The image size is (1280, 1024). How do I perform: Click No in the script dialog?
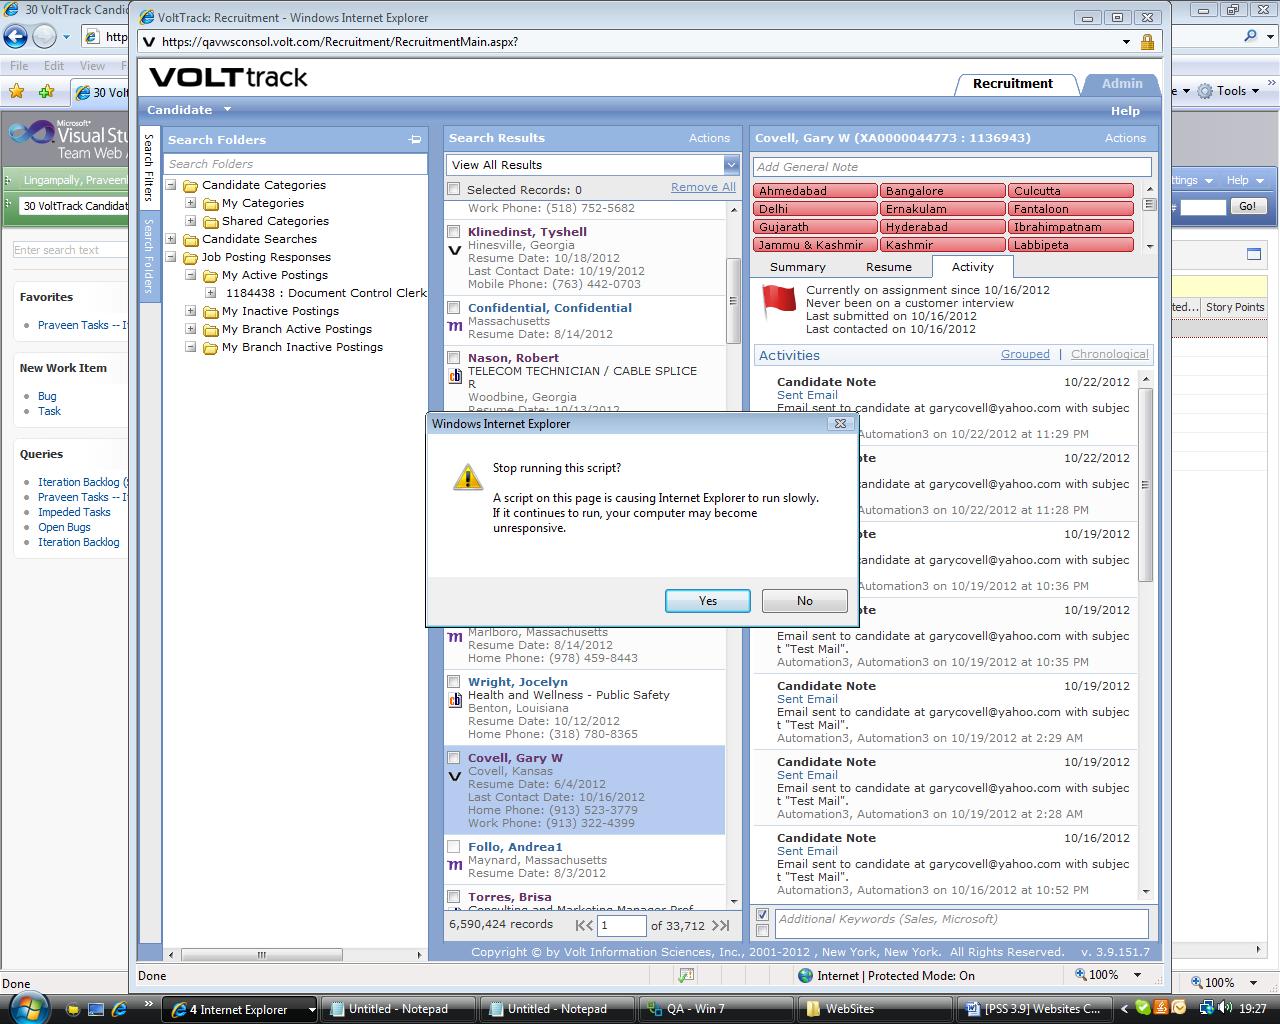pos(805,601)
